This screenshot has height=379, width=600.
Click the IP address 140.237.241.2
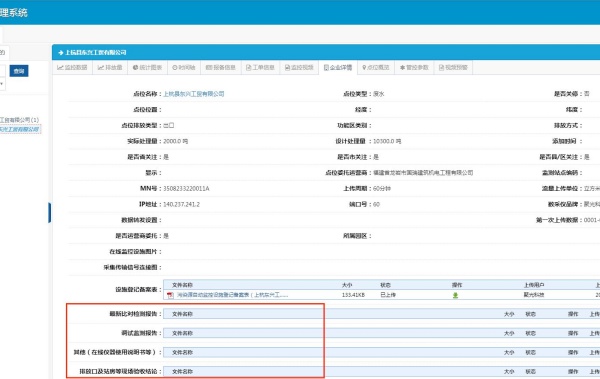coord(181,204)
